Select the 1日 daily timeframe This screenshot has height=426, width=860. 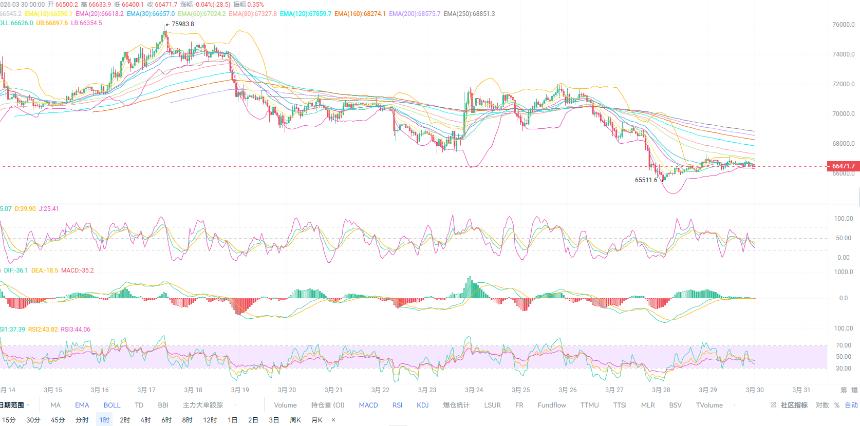(232, 420)
